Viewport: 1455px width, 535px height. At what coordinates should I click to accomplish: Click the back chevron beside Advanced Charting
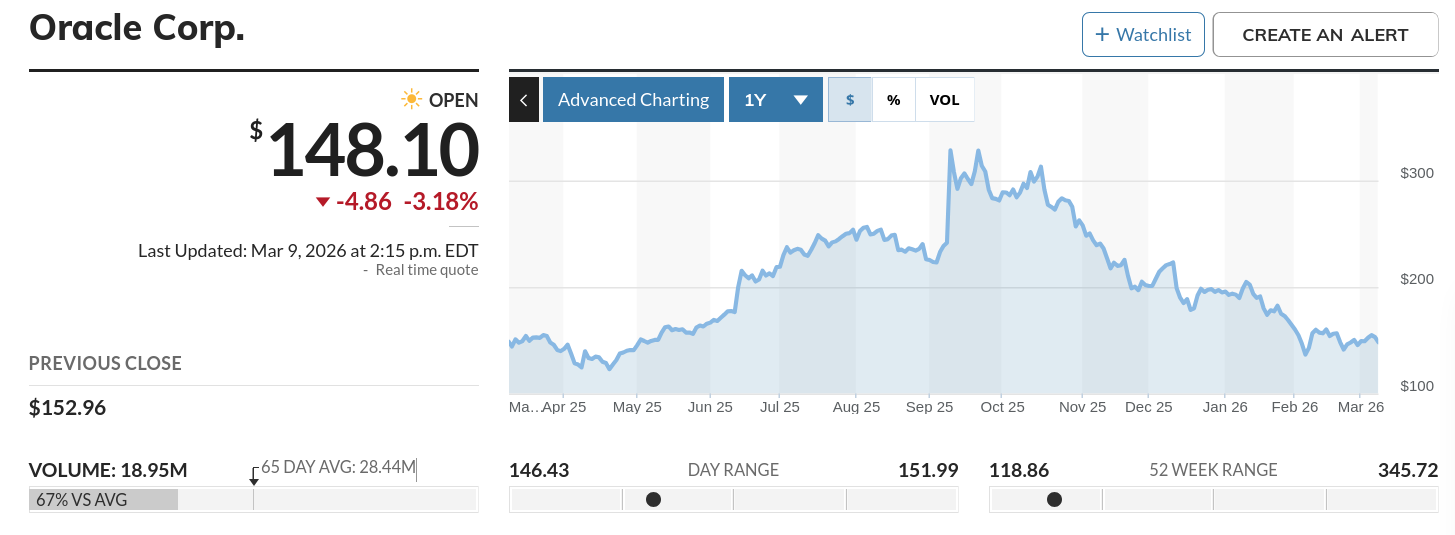click(524, 100)
